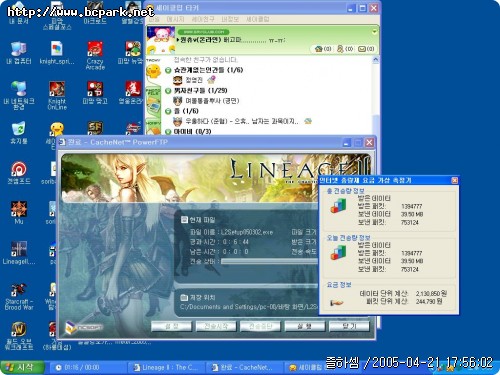Viewport: 500px width, 375px height.
Task: Launch the LineageII desktop shortcut
Action: 19,253
